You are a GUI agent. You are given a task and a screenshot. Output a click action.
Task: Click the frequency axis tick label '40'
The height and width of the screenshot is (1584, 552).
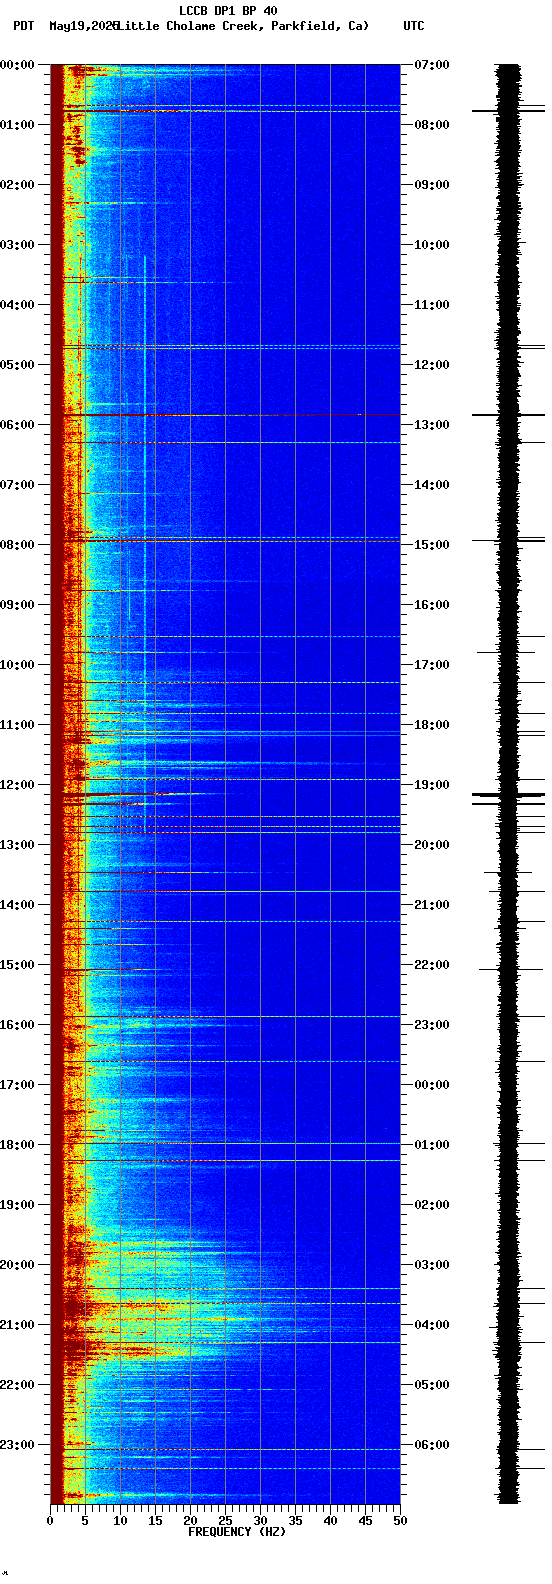[330, 1521]
